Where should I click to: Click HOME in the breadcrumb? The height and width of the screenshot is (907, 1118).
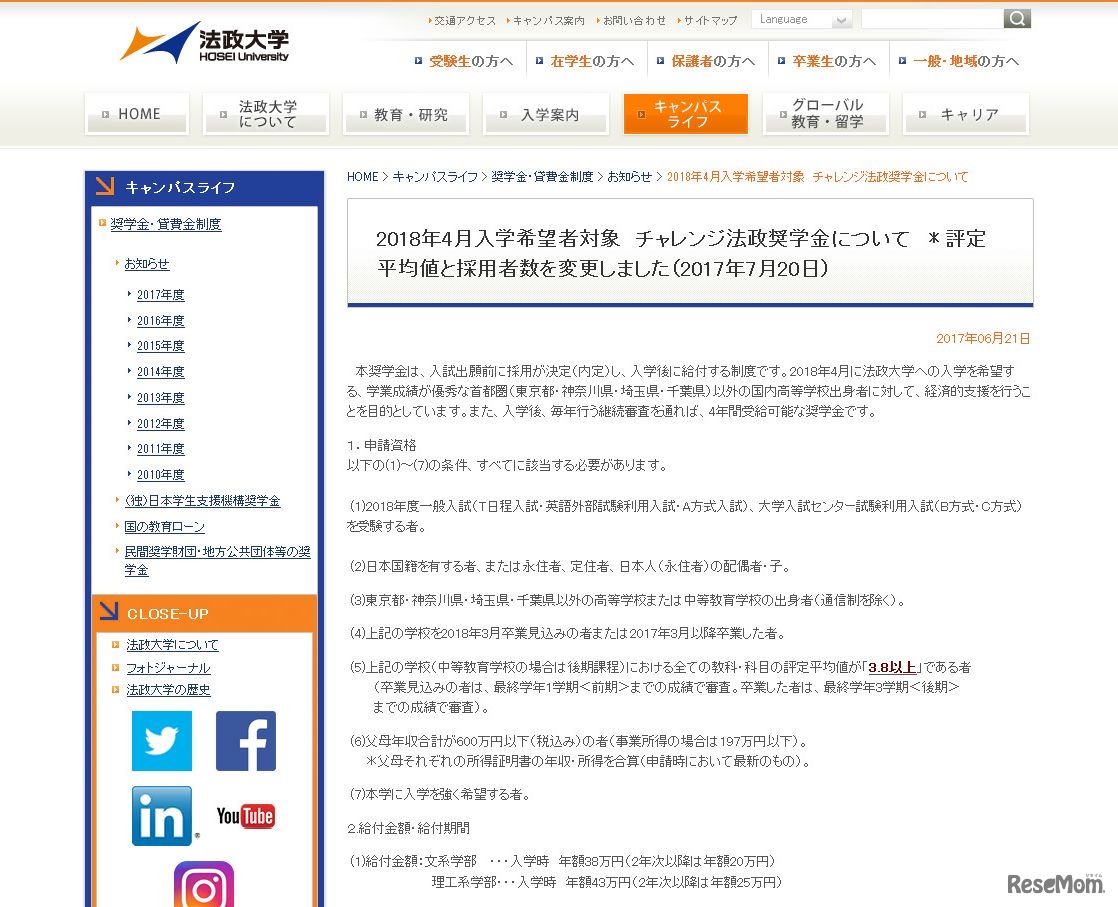click(x=362, y=177)
